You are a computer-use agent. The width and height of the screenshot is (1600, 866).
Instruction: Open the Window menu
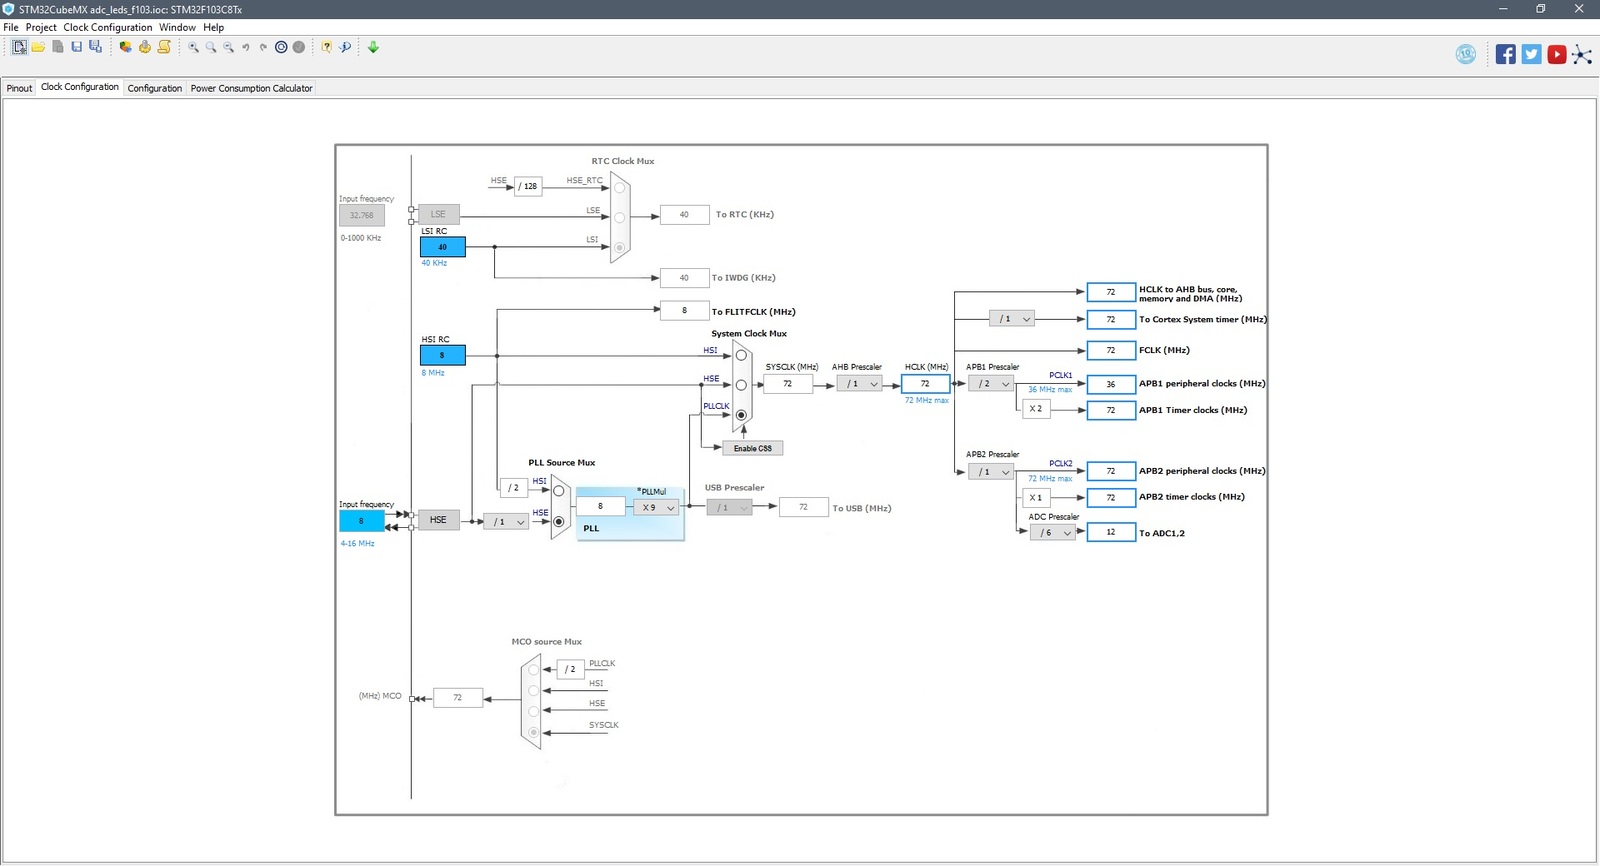click(177, 27)
